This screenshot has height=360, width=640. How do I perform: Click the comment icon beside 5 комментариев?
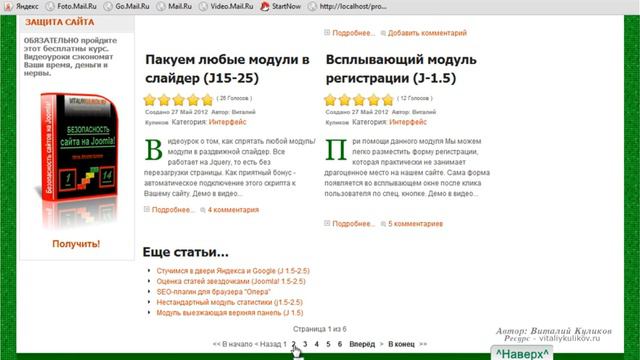[x=383, y=224]
